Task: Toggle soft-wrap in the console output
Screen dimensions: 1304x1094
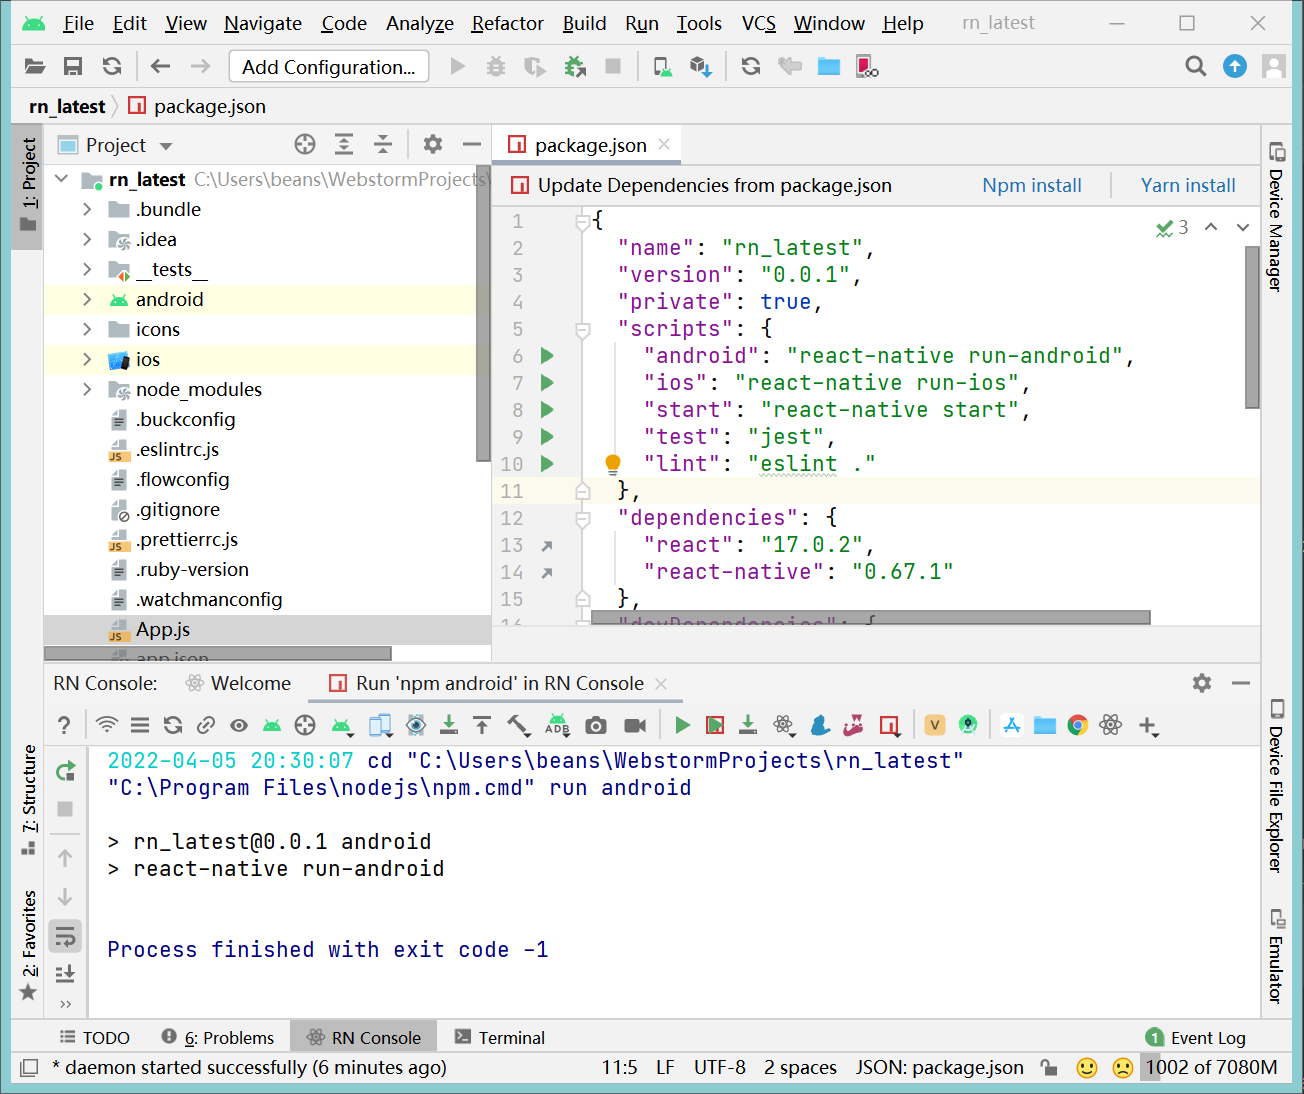Action: [66, 937]
